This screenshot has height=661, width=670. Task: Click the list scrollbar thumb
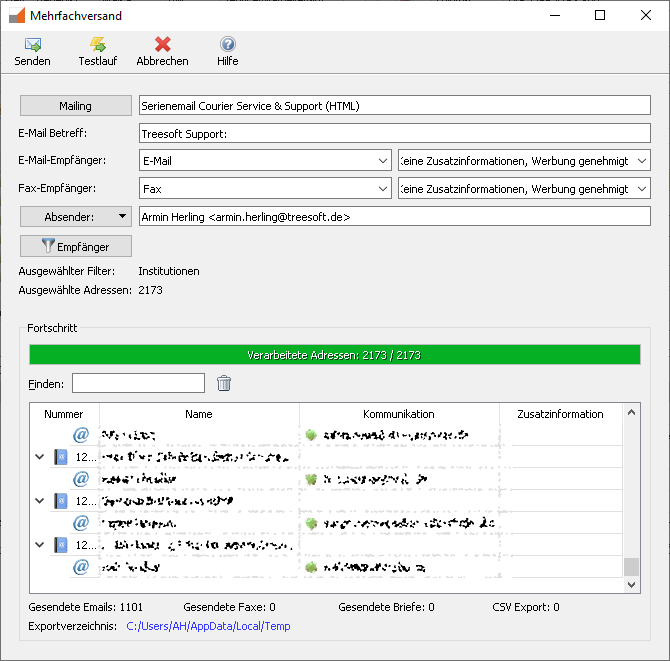(632, 567)
